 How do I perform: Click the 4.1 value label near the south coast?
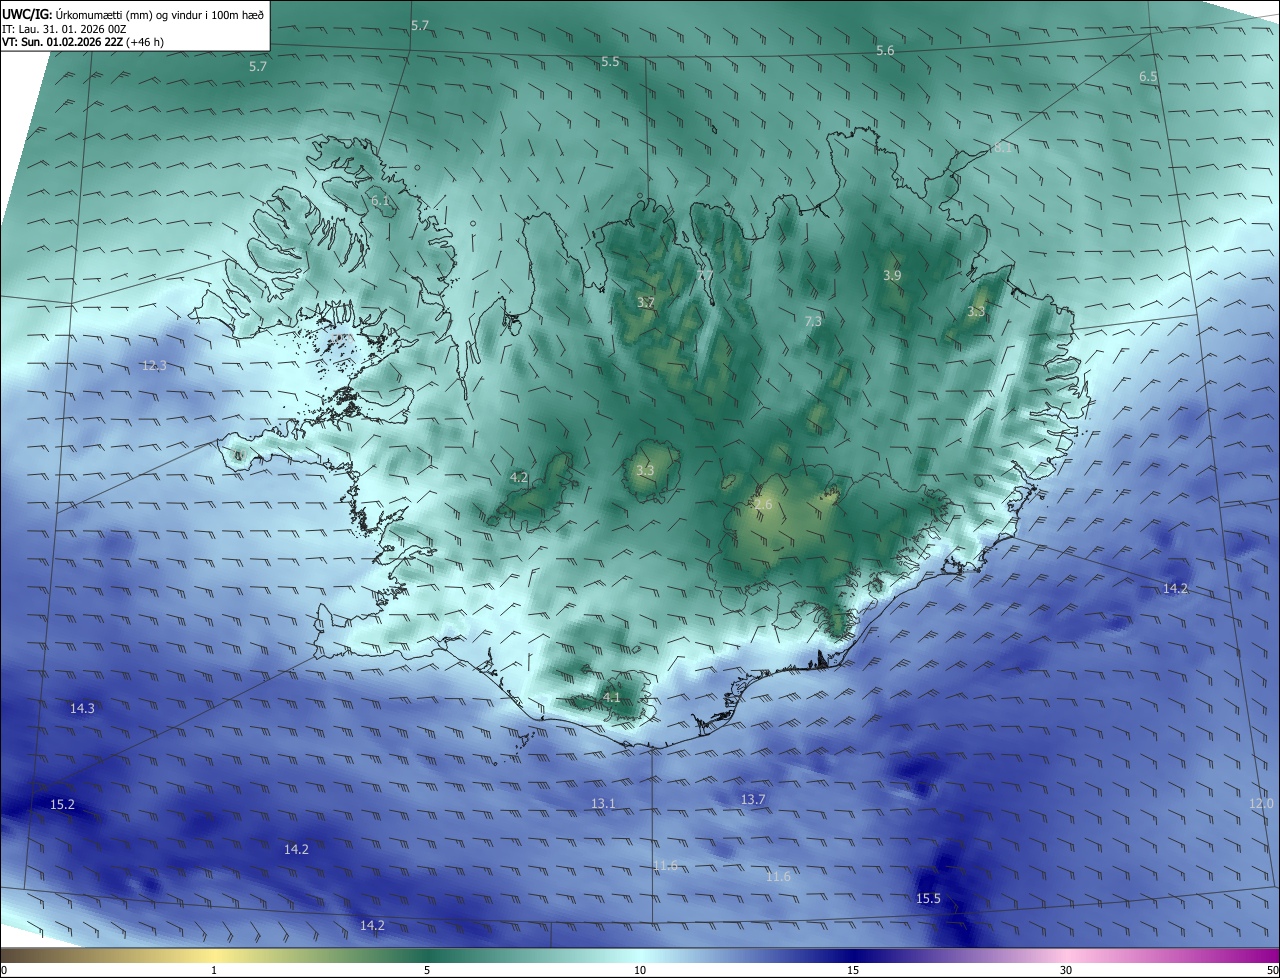click(611, 697)
